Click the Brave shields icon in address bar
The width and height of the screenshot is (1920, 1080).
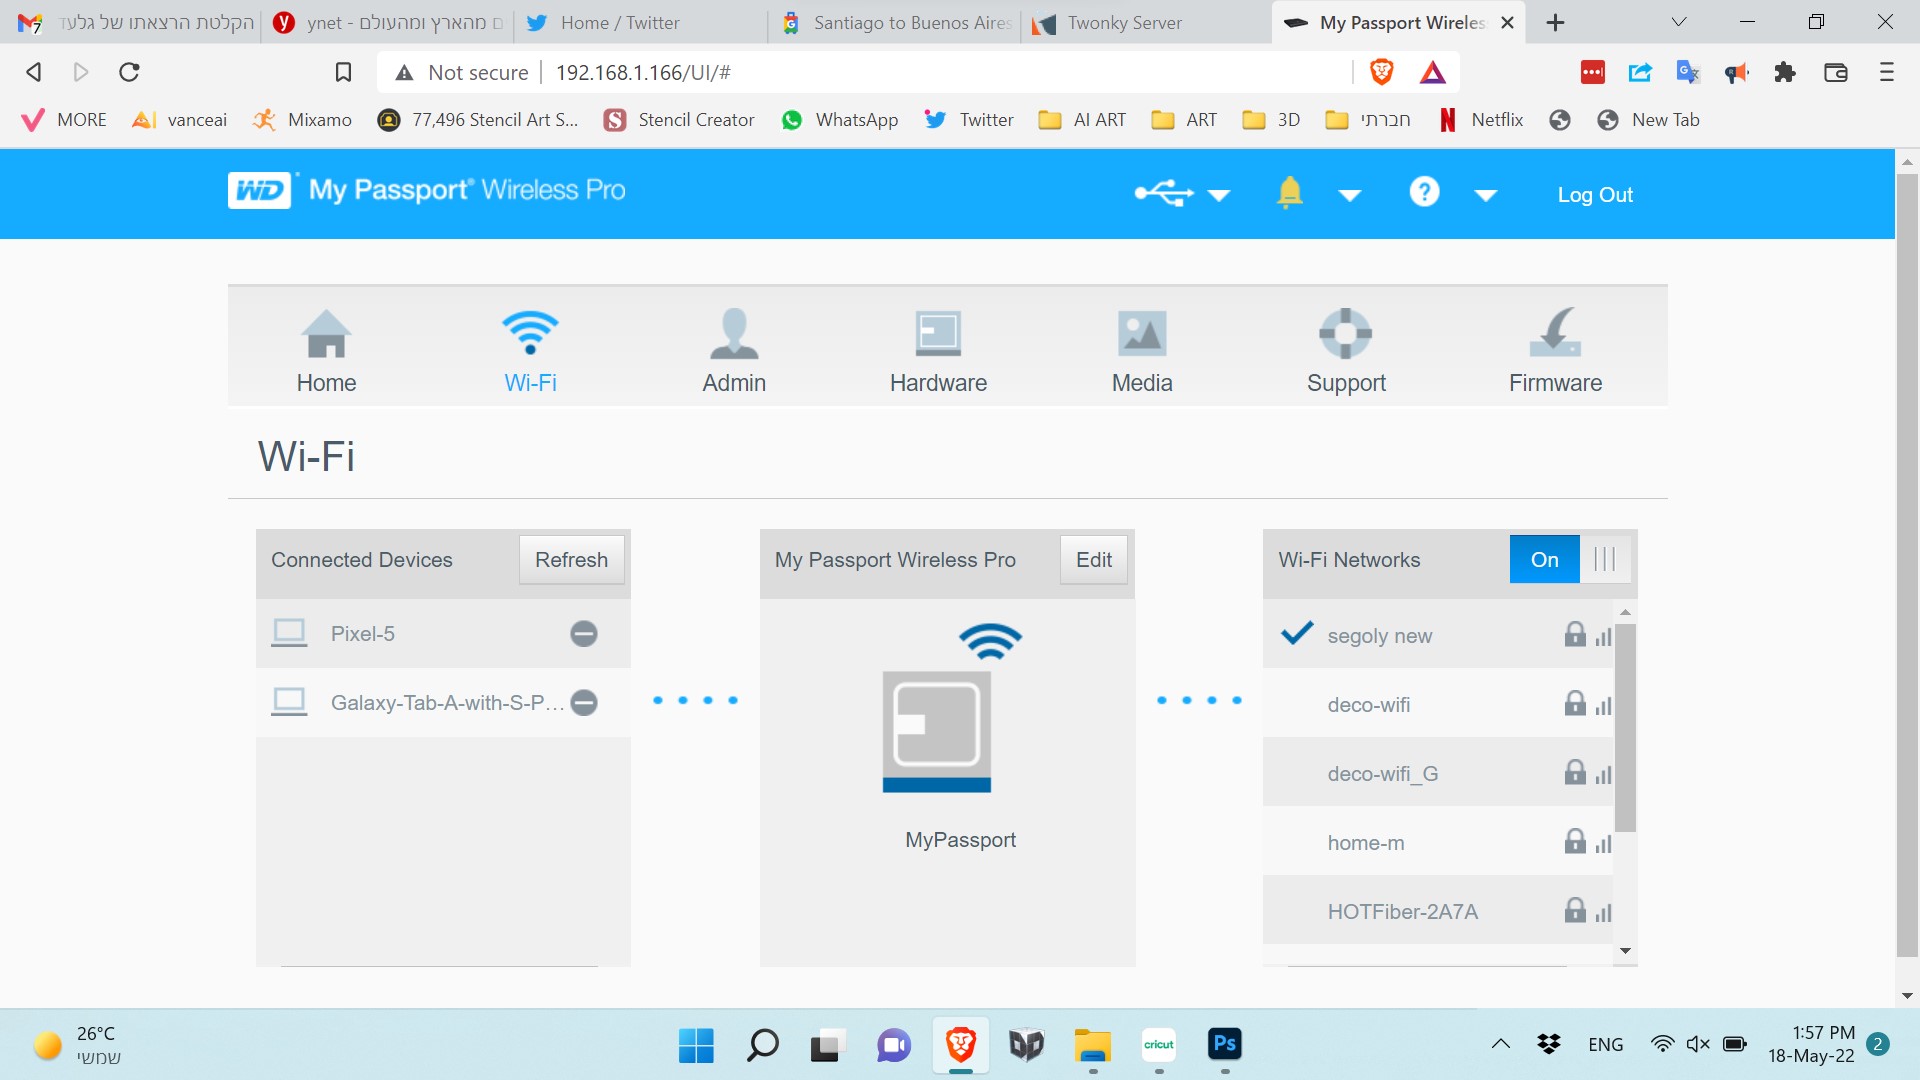click(x=1382, y=71)
